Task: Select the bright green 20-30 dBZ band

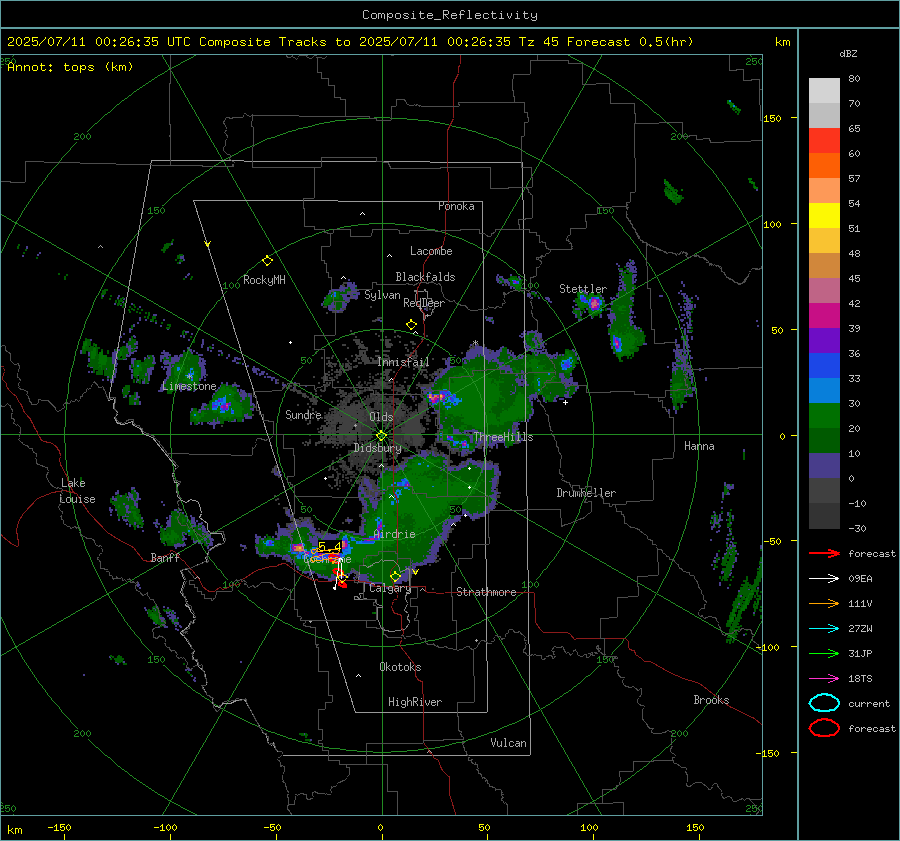Action: coord(824,416)
